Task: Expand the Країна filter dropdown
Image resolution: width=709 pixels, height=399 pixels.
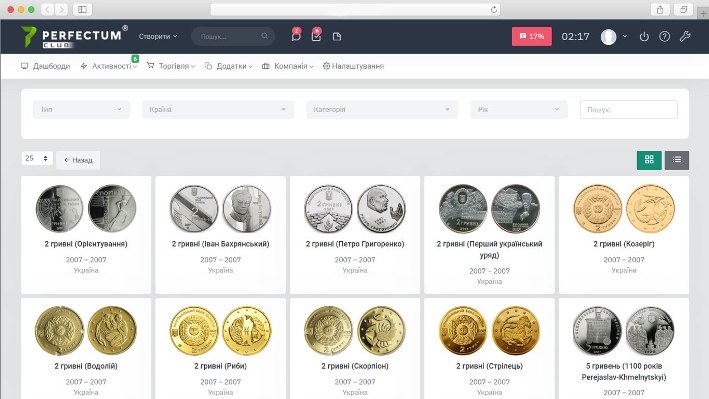Action: click(x=218, y=109)
